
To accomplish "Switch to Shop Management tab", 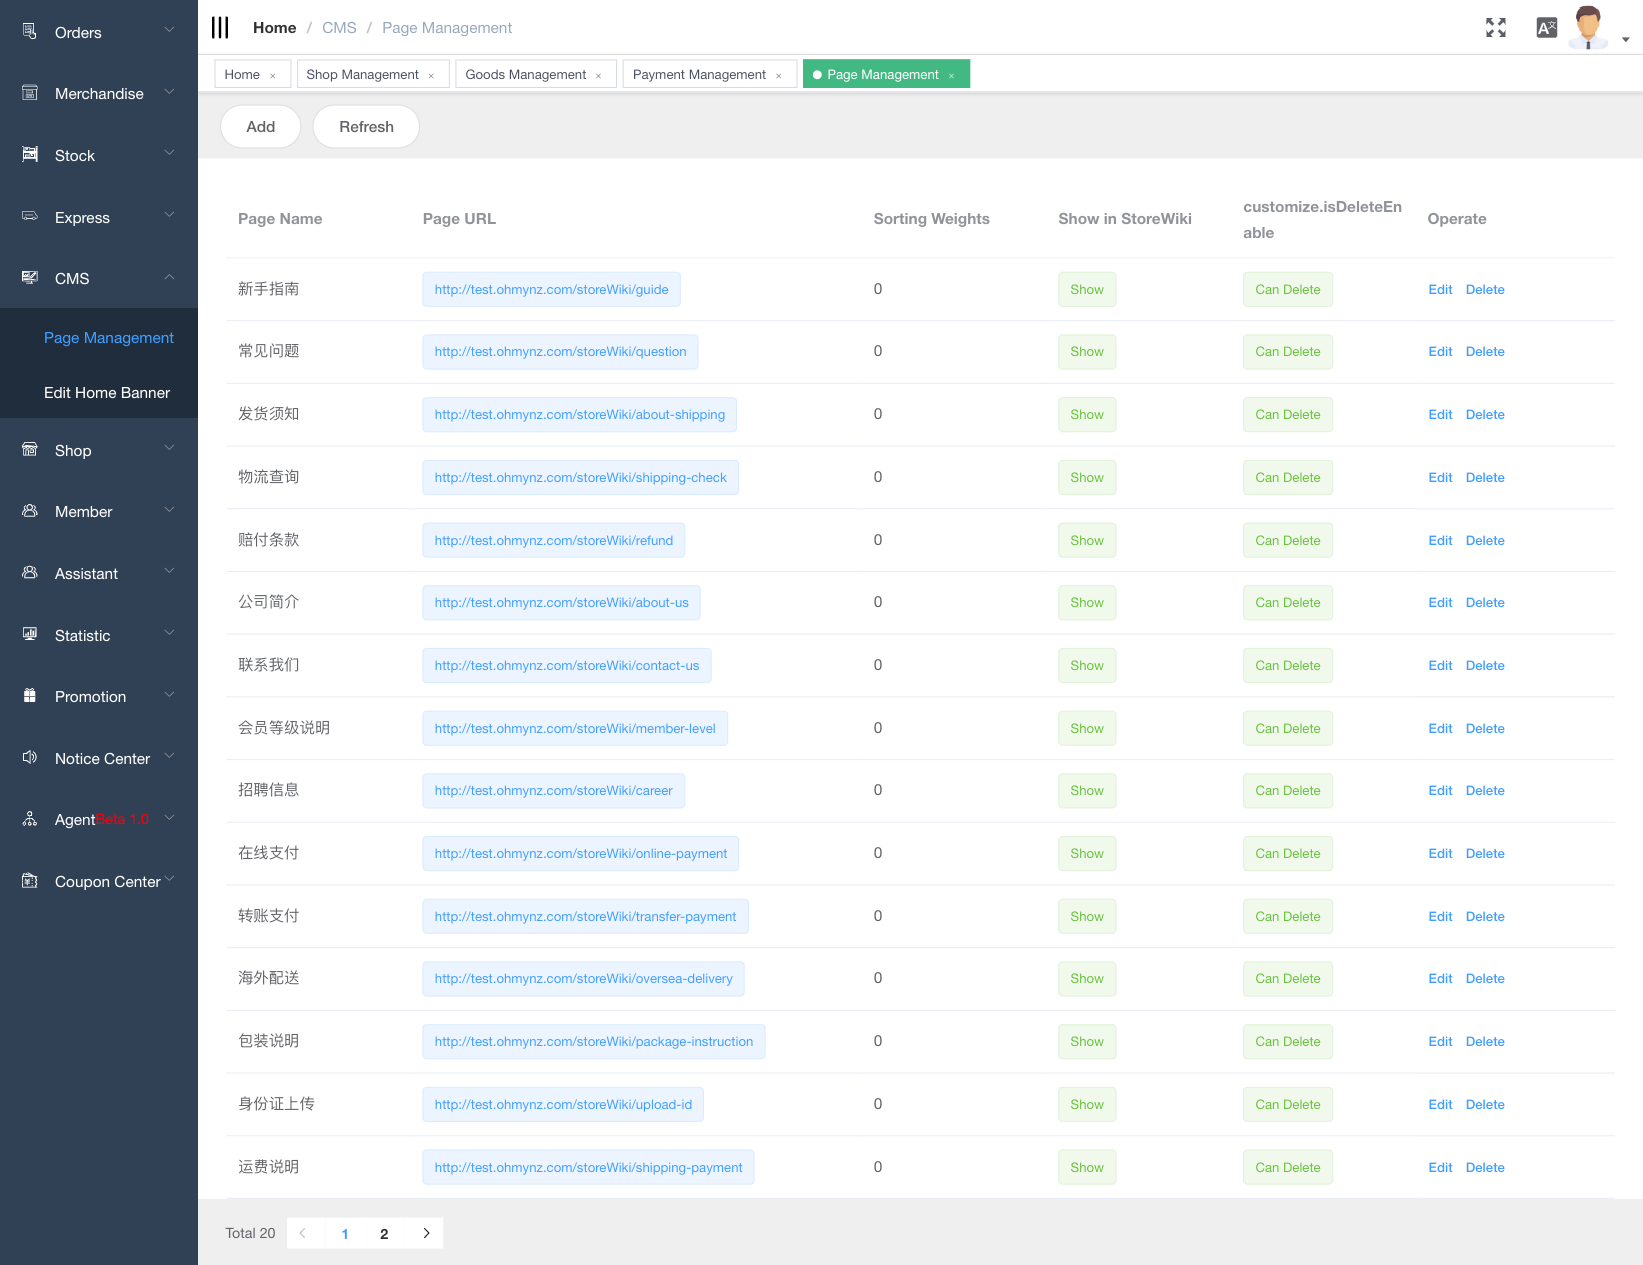I will click(x=362, y=75).
